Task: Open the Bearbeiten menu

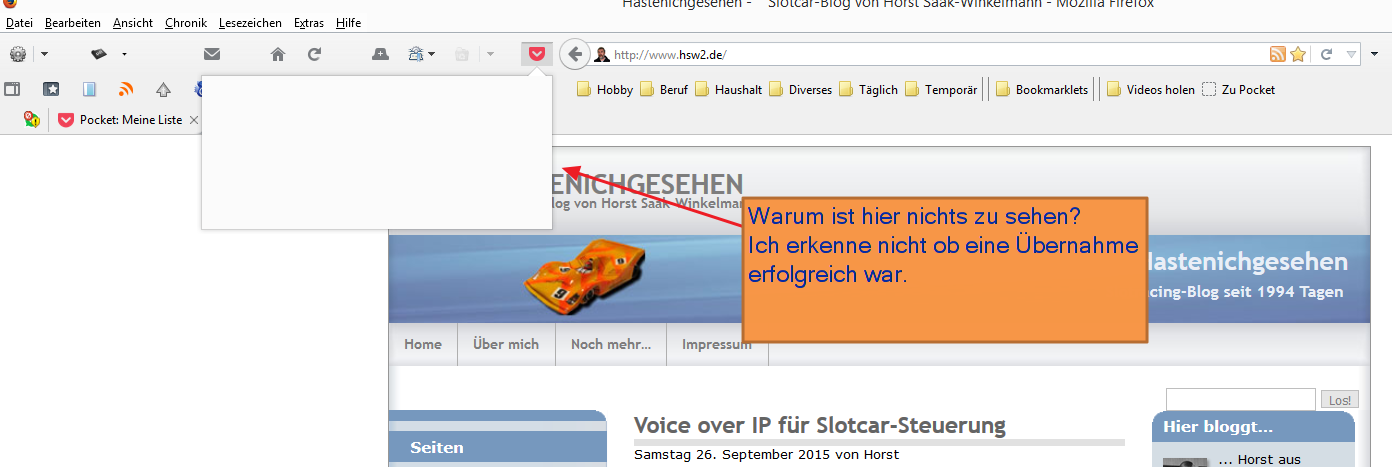Action: pyautogui.click(x=73, y=22)
